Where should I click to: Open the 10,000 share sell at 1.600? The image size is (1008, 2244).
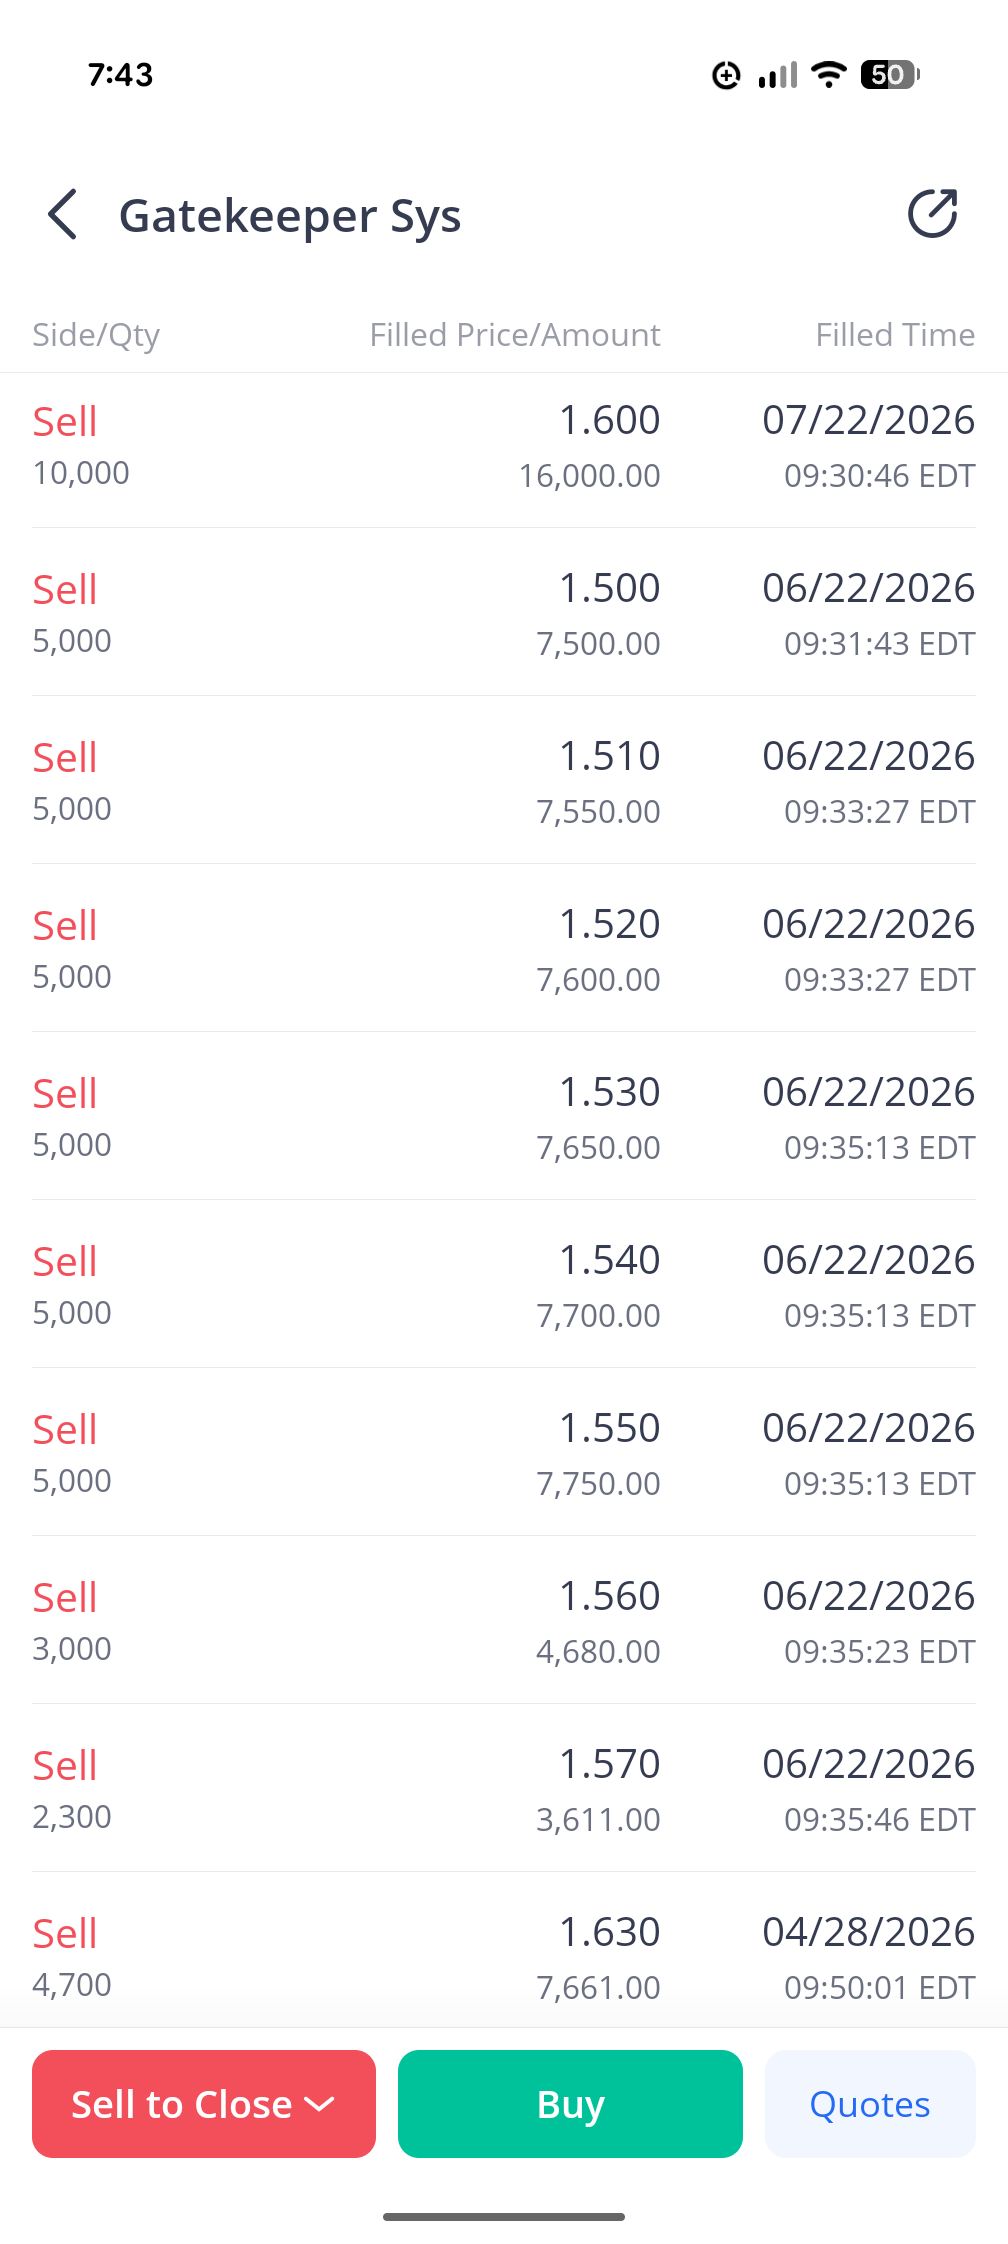pos(504,450)
